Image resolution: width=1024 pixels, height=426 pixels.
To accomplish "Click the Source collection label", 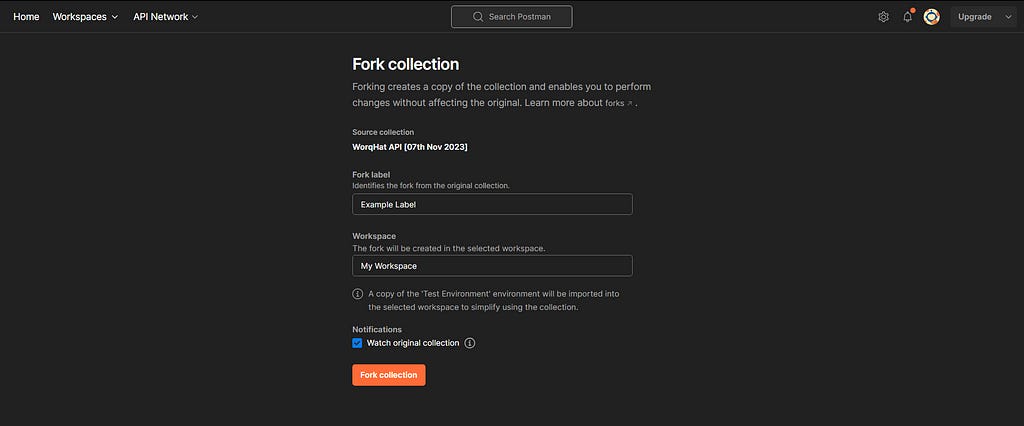I will click(383, 132).
